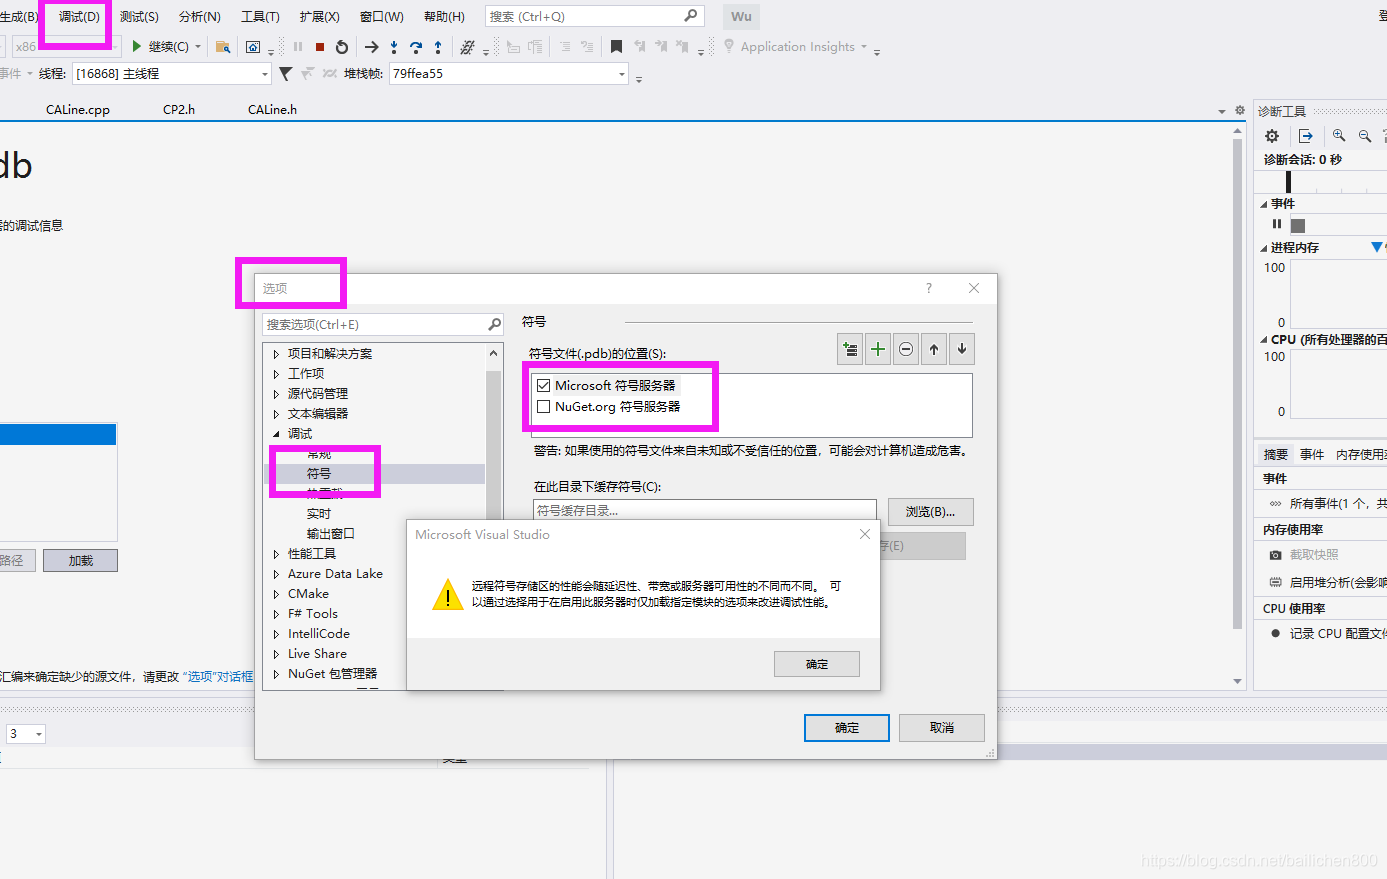Expand the CMake tree node

tap(277, 594)
